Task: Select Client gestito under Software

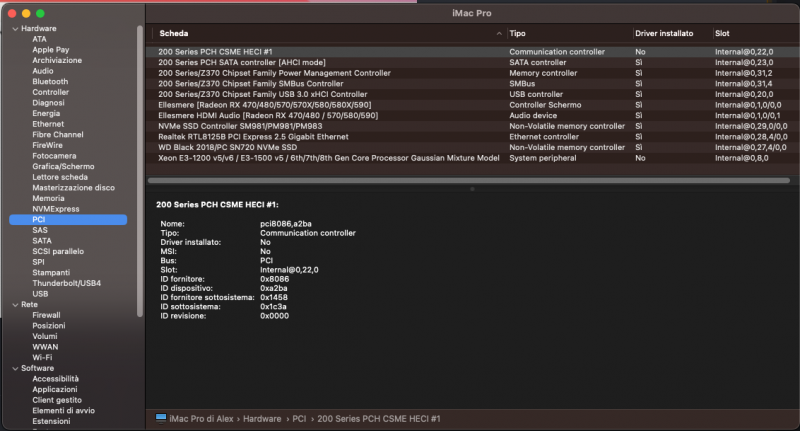Action: 57,400
